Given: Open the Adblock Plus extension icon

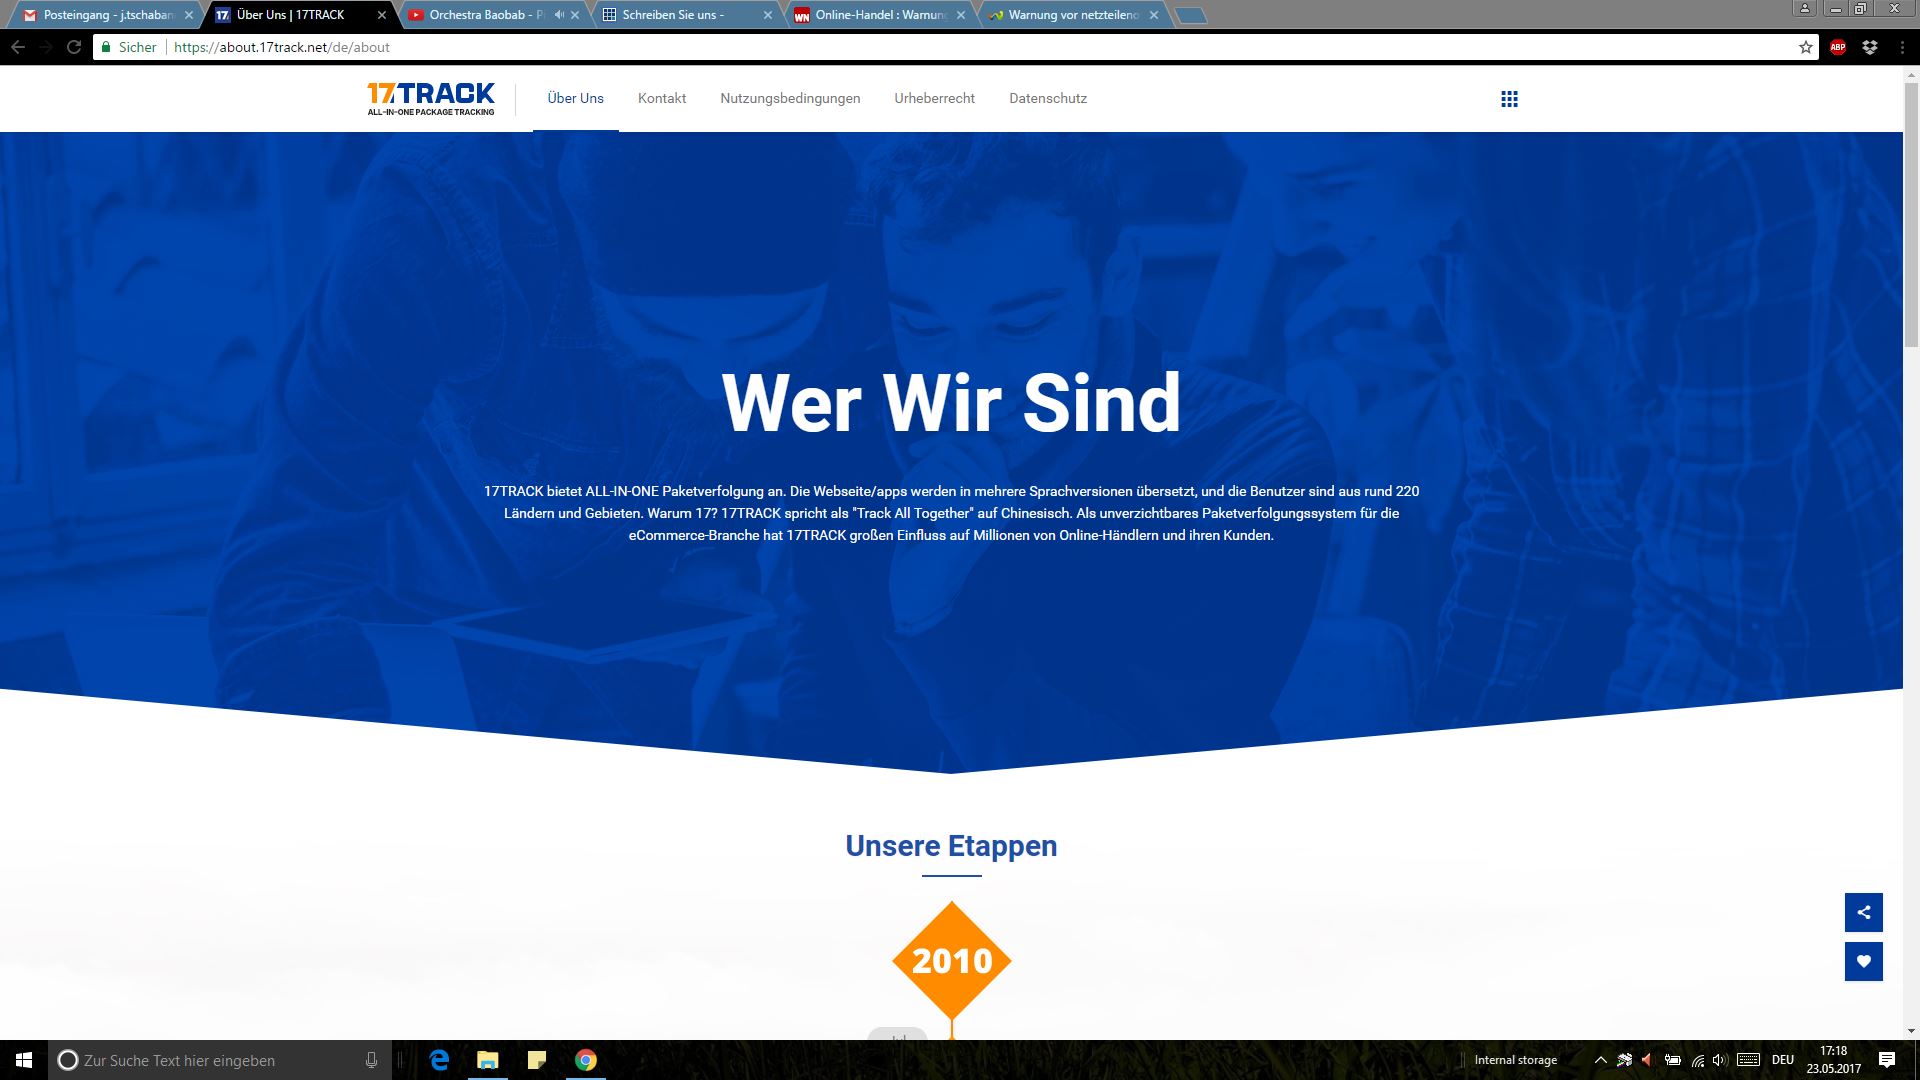Looking at the screenshot, I should [x=1838, y=47].
